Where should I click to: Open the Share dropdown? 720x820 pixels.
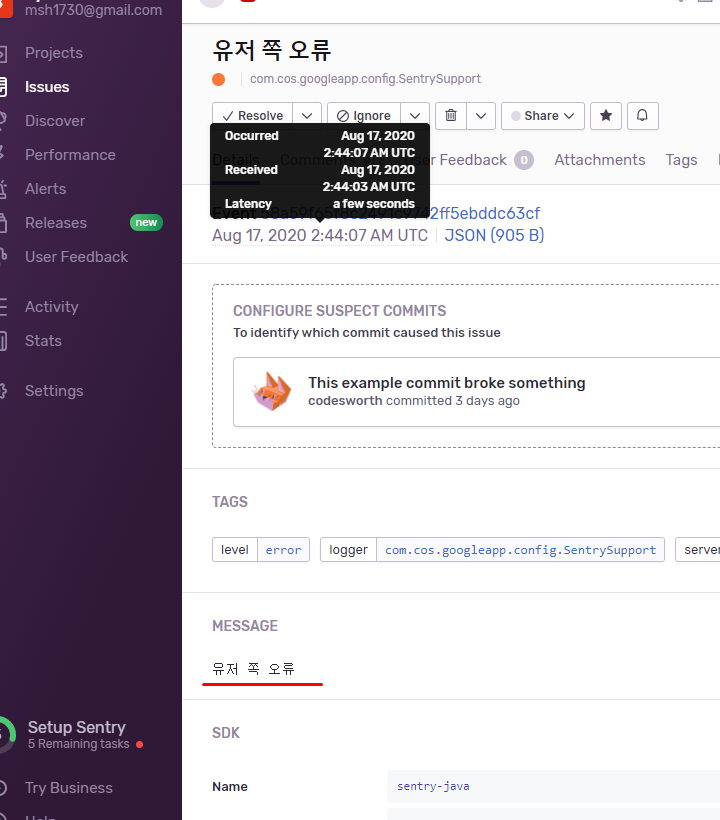[543, 116]
